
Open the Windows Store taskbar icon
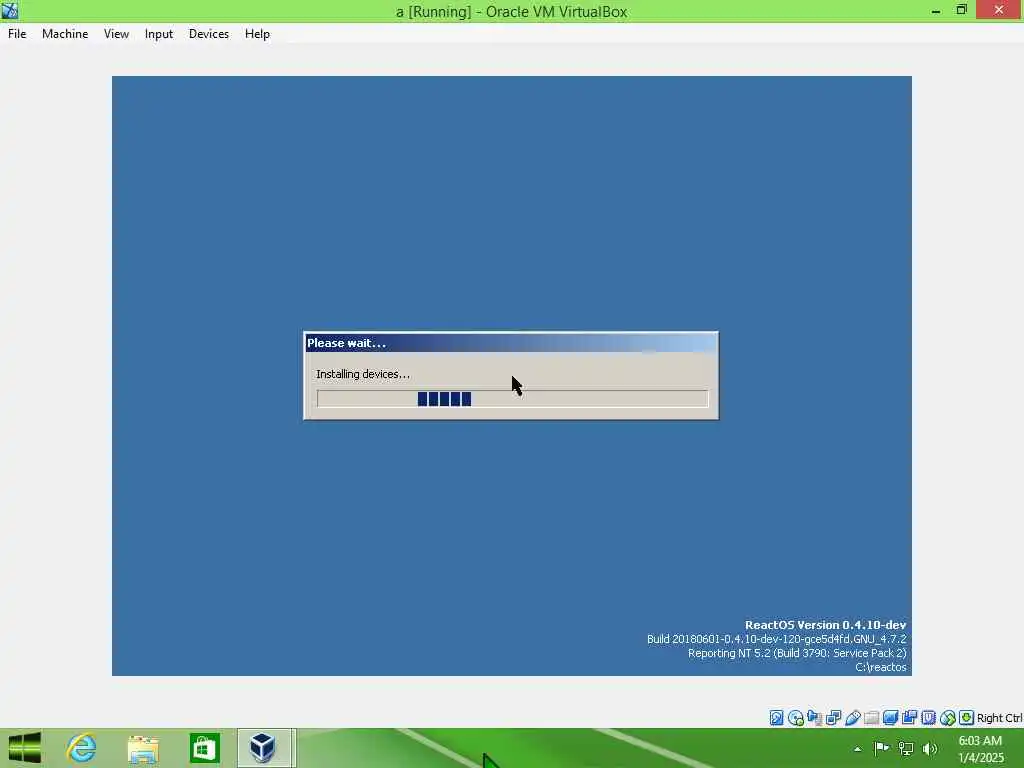(x=204, y=748)
